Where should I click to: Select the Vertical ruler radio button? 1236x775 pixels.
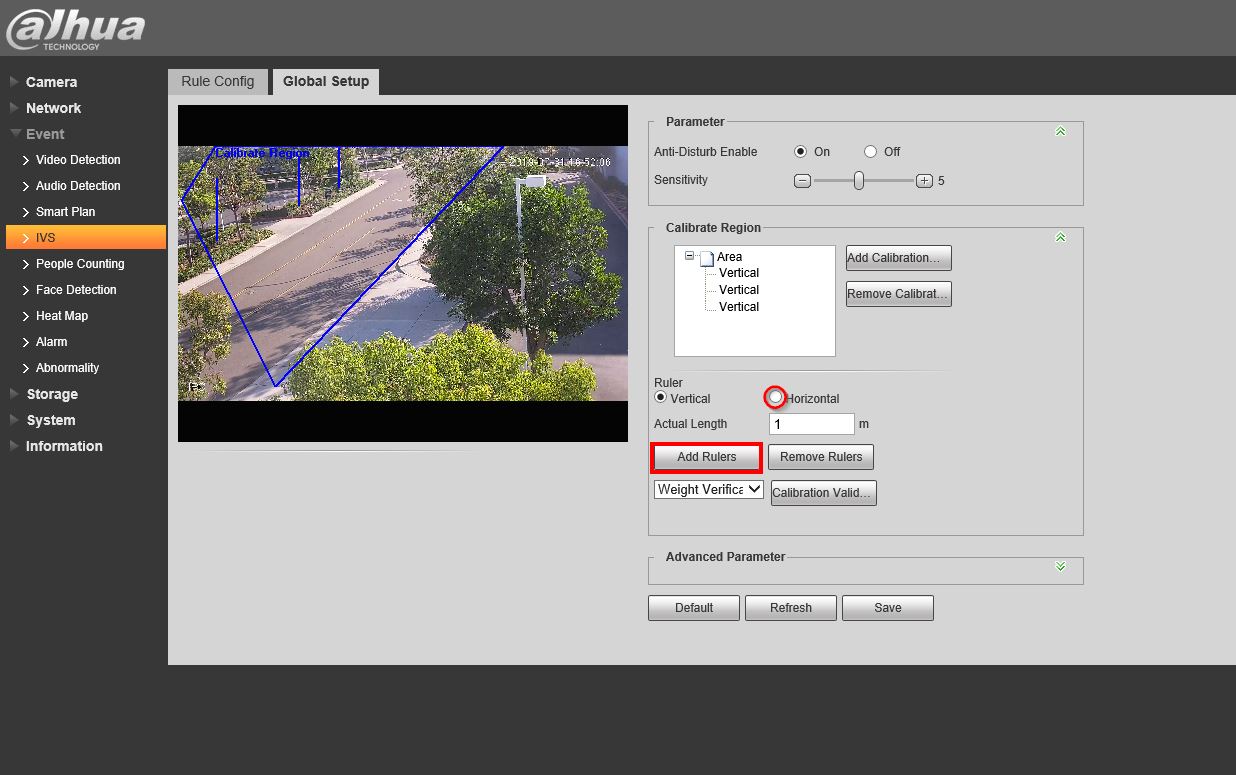tap(660, 398)
